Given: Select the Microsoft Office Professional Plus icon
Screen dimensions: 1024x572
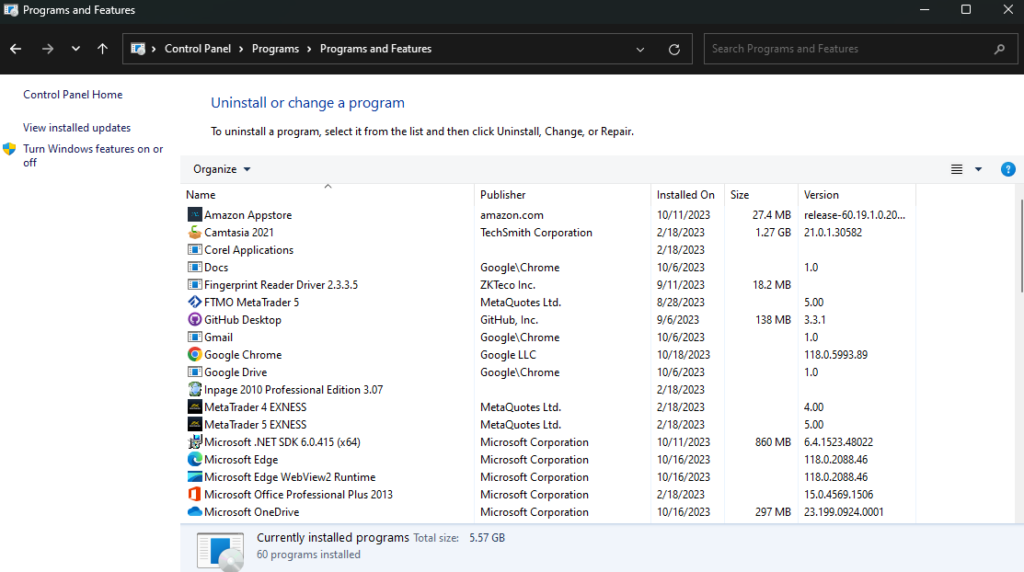Looking at the screenshot, I should pos(195,495).
